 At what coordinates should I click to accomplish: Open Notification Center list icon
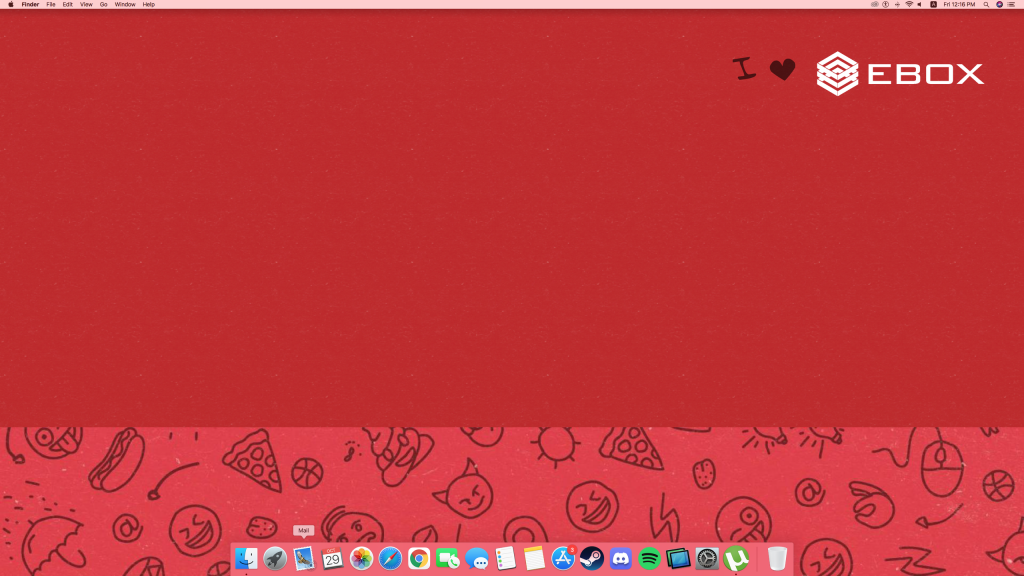[x=1011, y=5]
